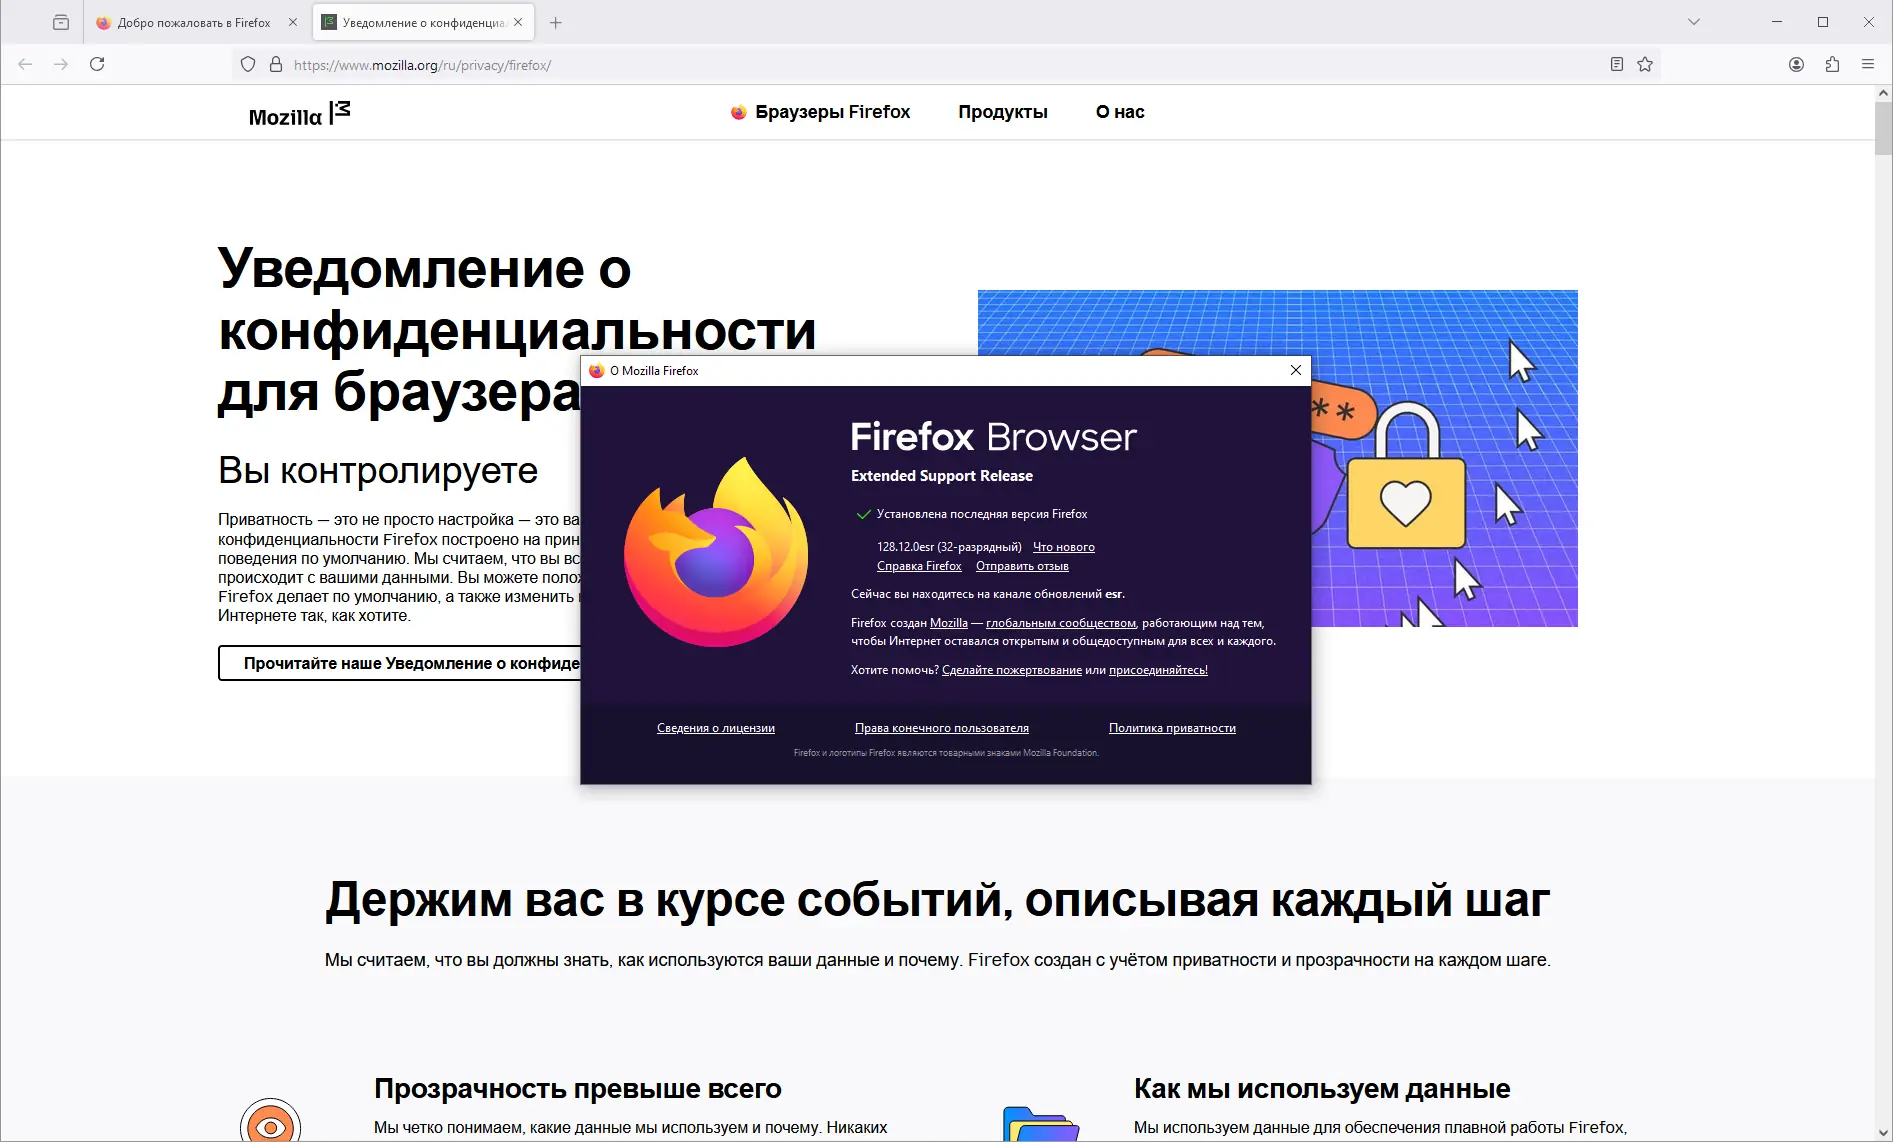Follow the 'Mozilla' link in About dialog
This screenshot has height=1142, width=1893.
[x=949, y=623]
